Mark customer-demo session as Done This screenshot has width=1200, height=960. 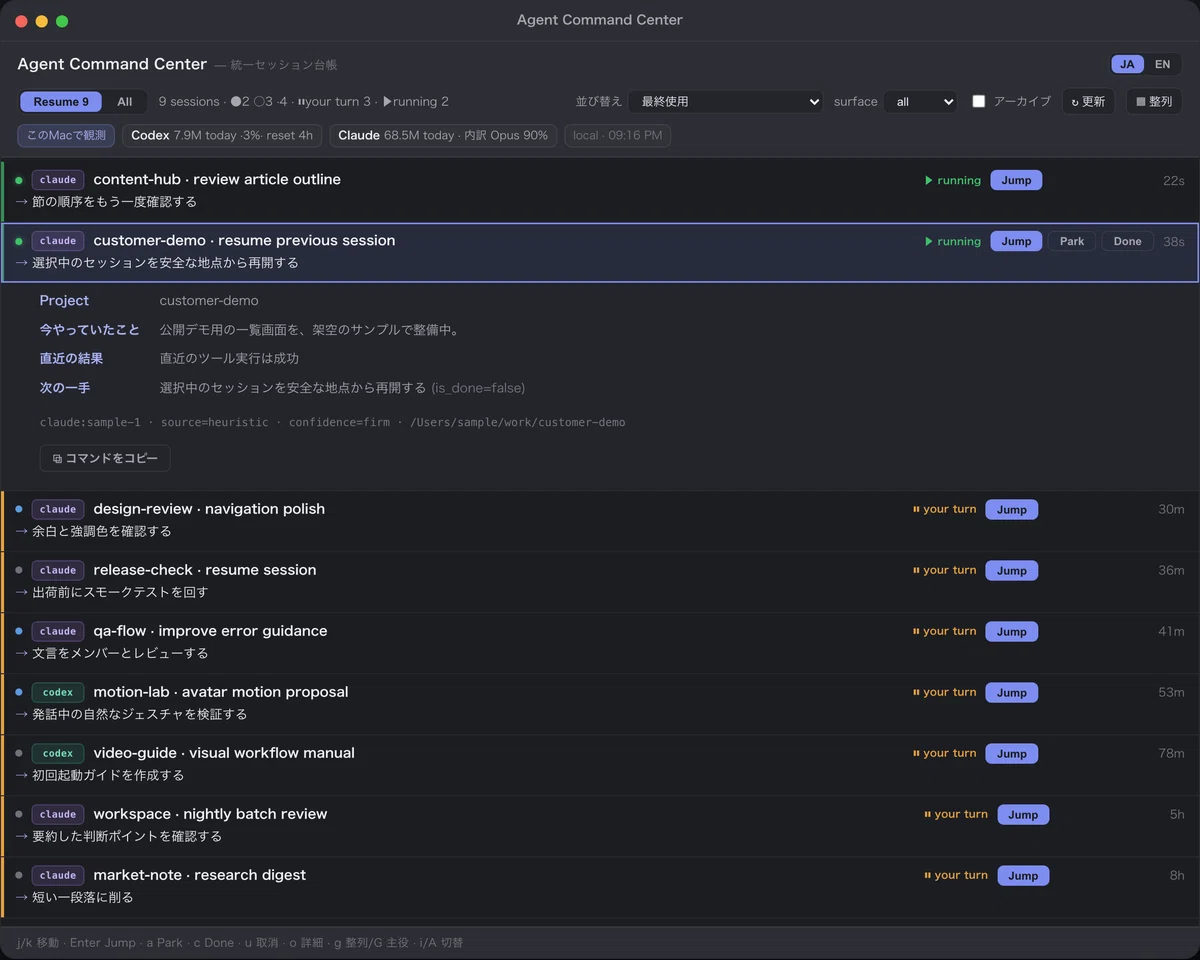pyautogui.click(x=1127, y=241)
